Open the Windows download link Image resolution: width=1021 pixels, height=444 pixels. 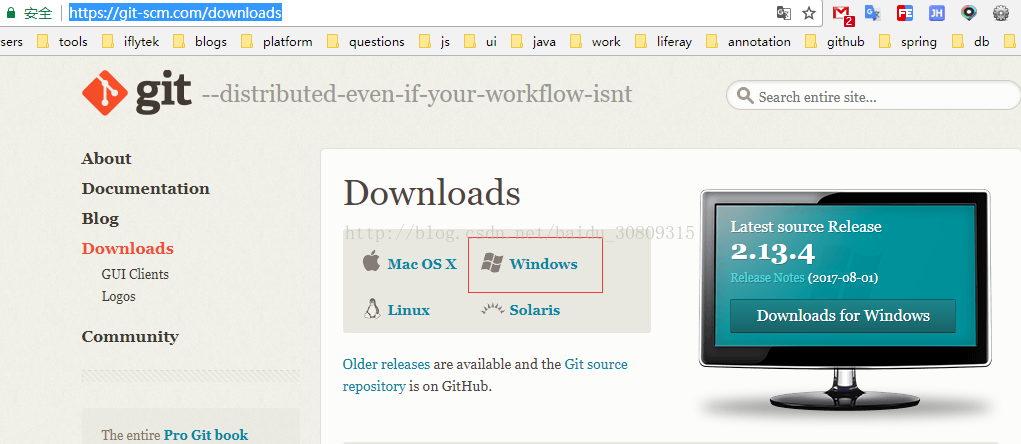(x=543, y=264)
